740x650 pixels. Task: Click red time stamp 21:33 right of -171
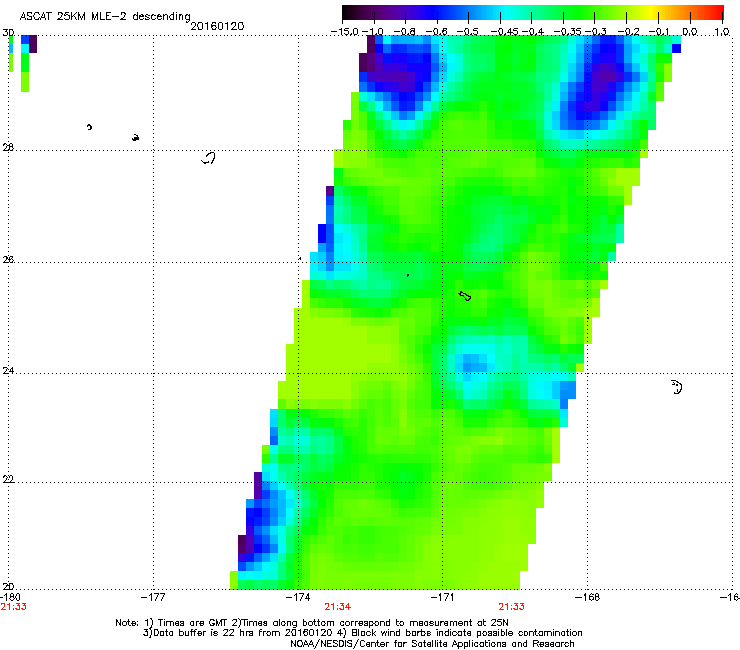512,607
